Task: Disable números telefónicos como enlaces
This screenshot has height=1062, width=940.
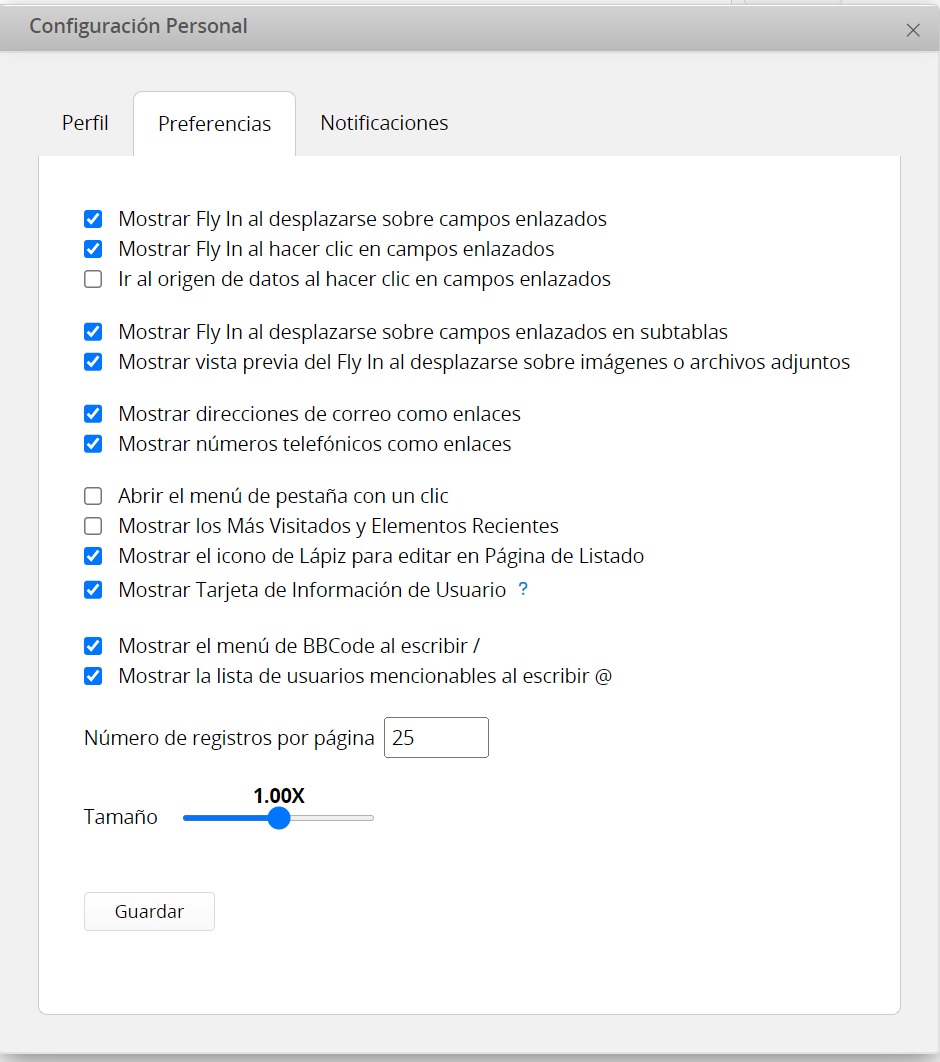Action: (93, 444)
